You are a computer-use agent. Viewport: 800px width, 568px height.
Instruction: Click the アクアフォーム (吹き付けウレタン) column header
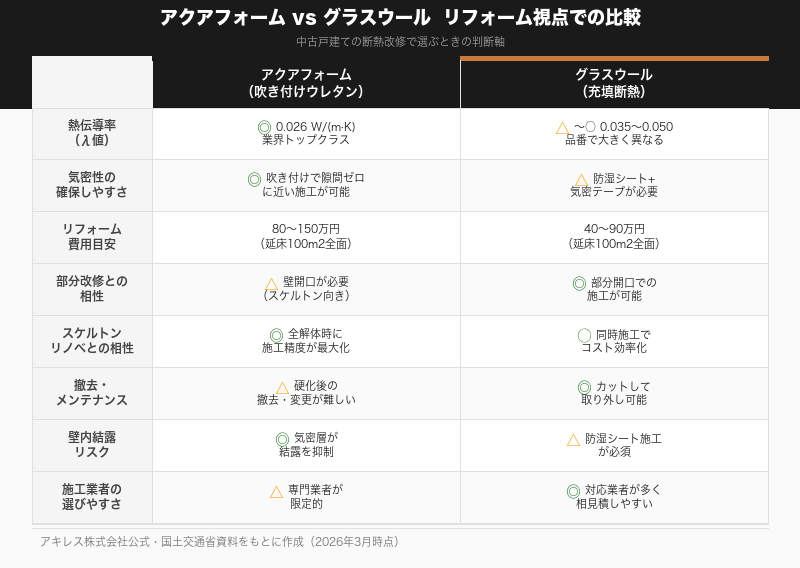click(306, 83)
